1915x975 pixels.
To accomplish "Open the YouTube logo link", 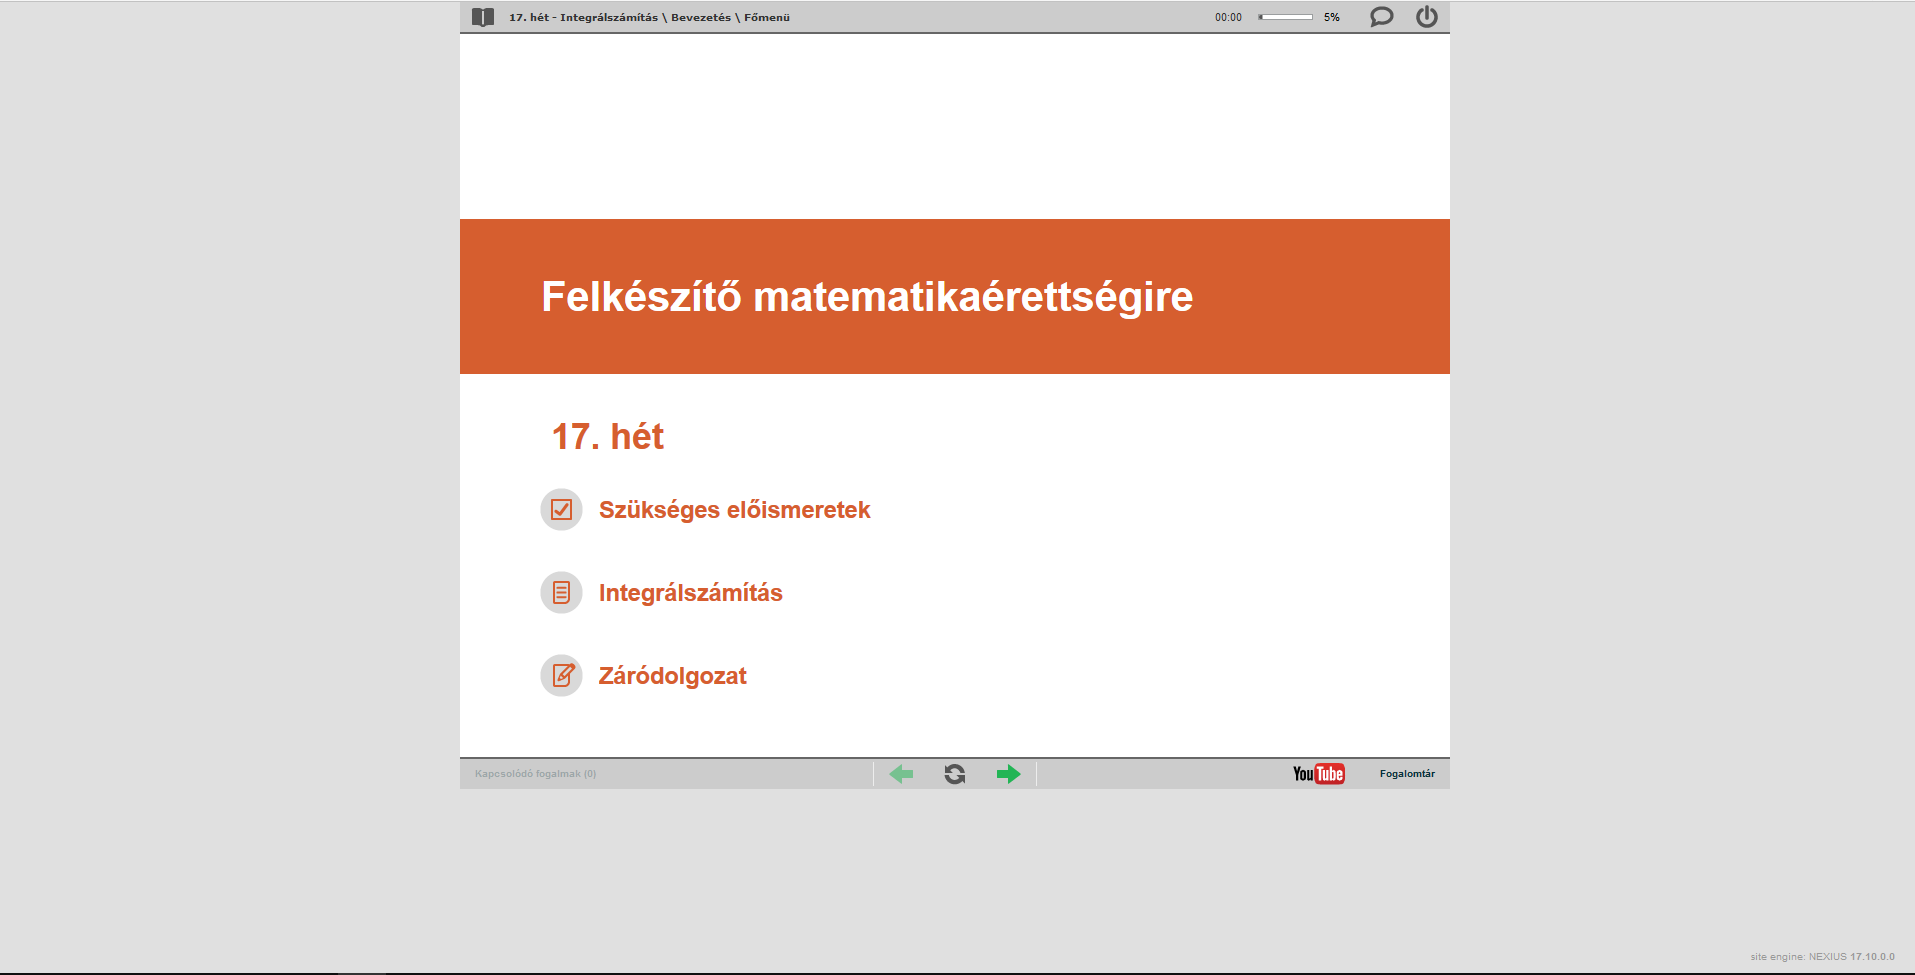I will pyautogui.click(x=1318, y=774).
